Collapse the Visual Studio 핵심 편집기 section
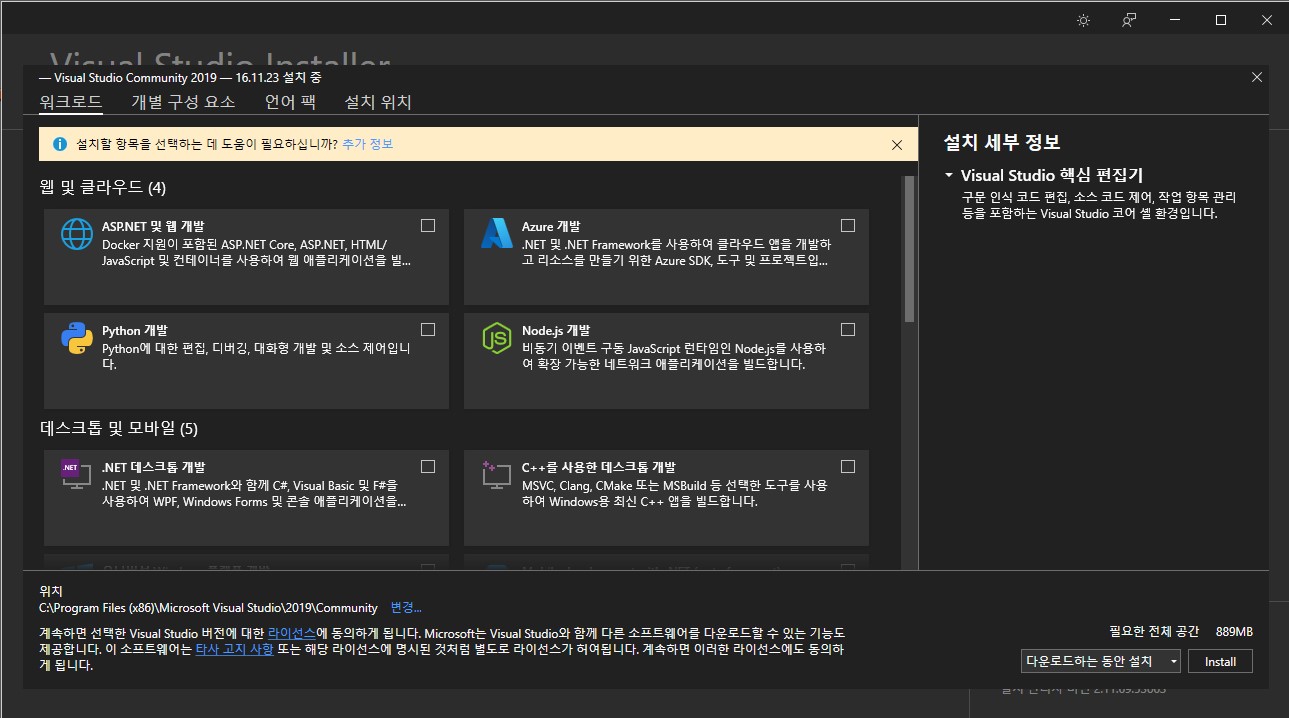Screen dimensions: 1289x718 (x=949, y=175)
